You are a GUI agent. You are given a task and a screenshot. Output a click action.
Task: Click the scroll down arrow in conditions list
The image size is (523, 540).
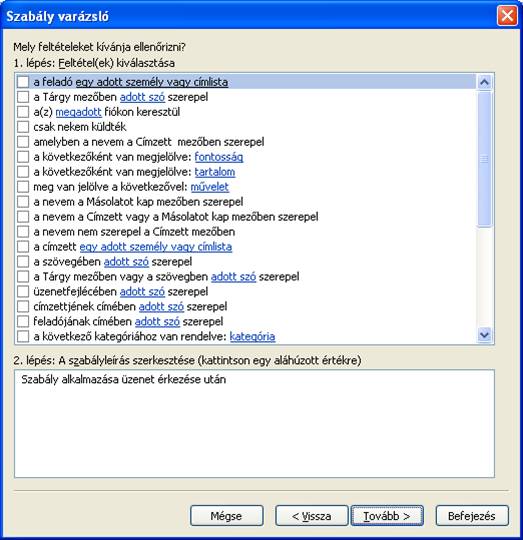click(x=484, y=334)
